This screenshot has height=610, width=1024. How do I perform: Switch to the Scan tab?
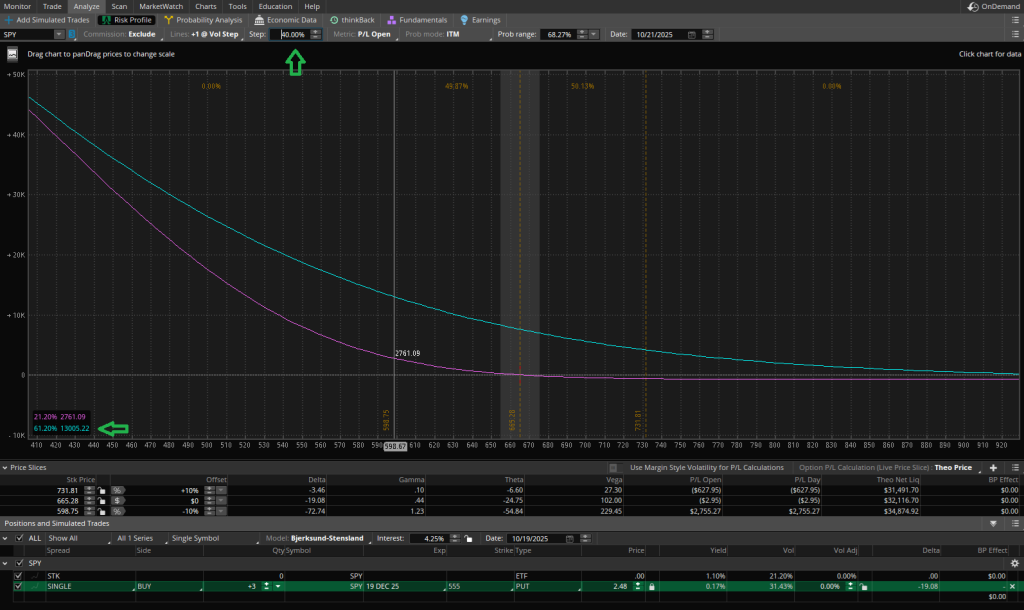(x=118, y=6)
